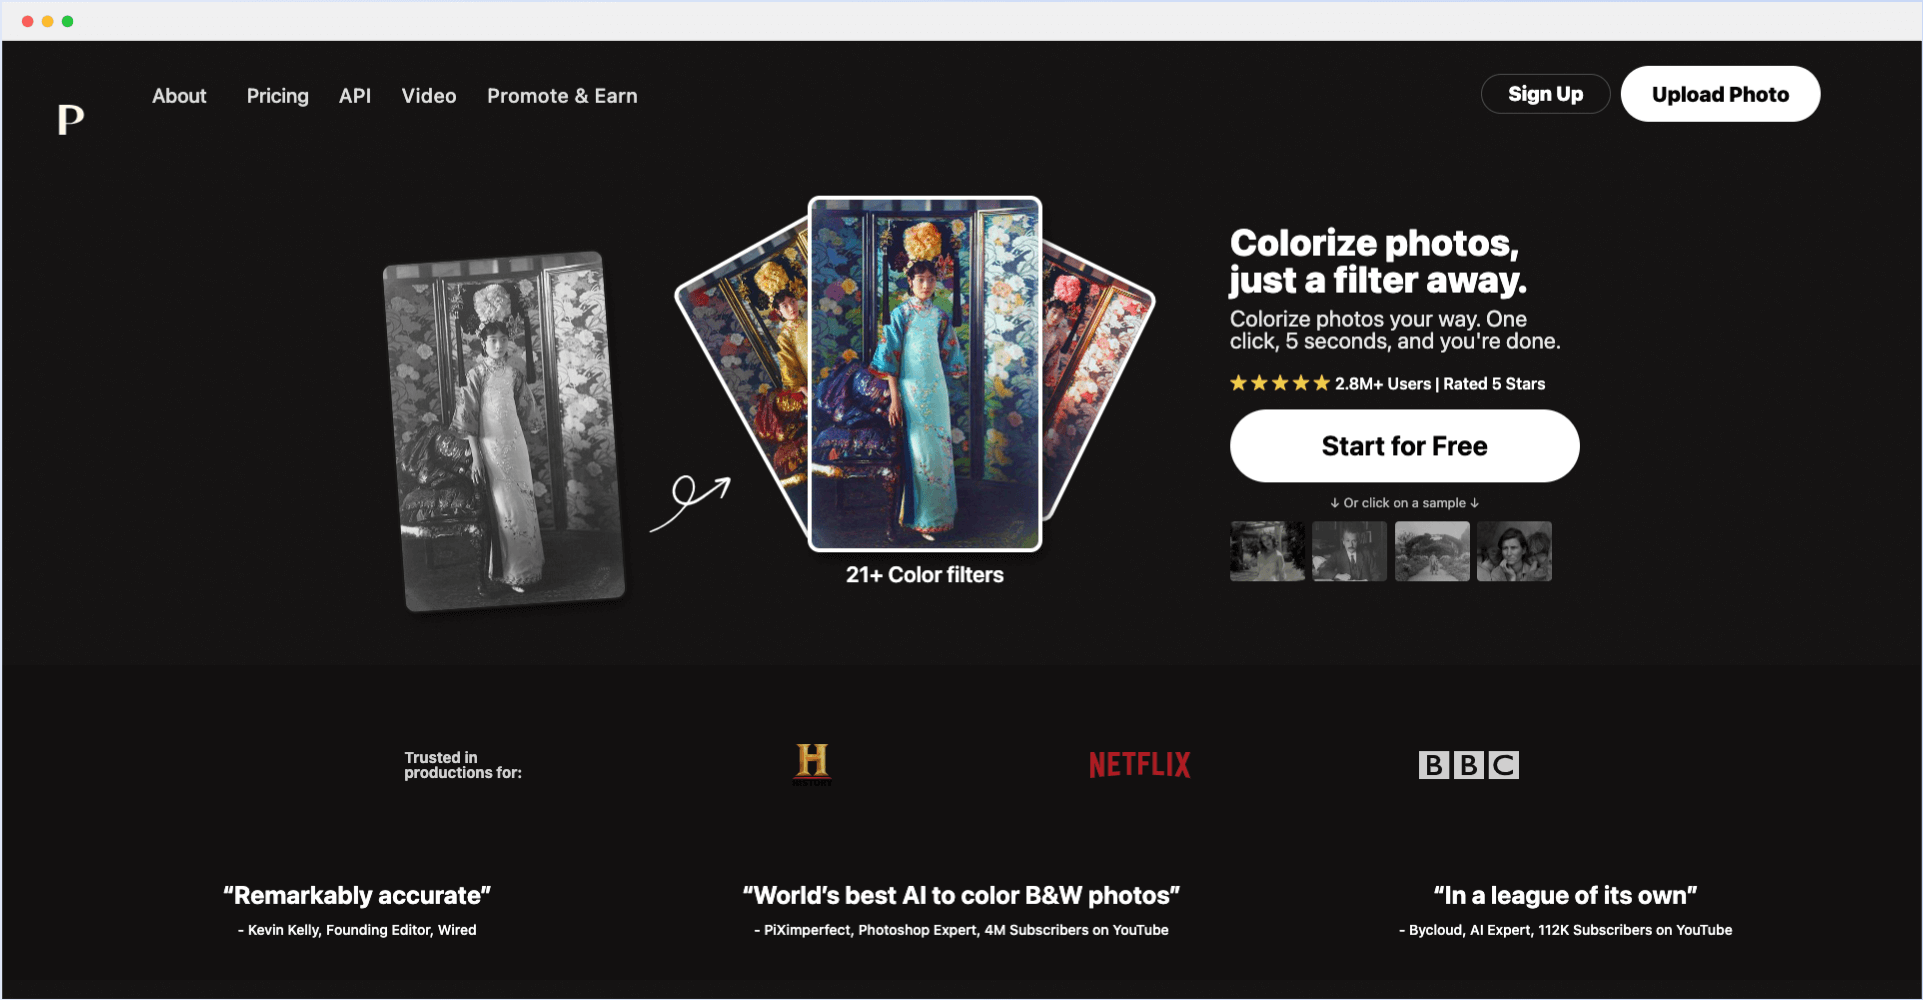Viewport: 1923px width, 1000px height.
Task: Click the P logo in the header
Action: click(x=70, y=119)
